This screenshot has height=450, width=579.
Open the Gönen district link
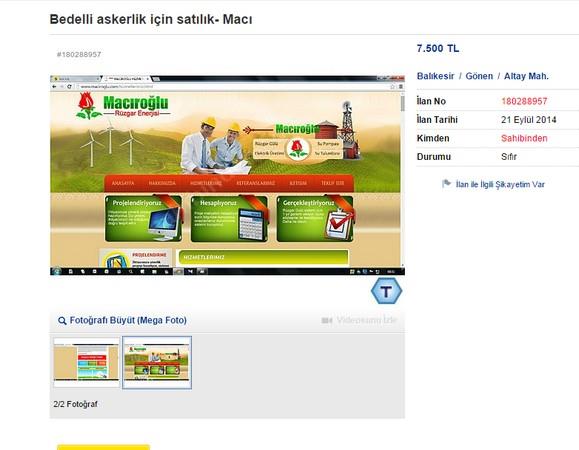click(x=479, y=76)
